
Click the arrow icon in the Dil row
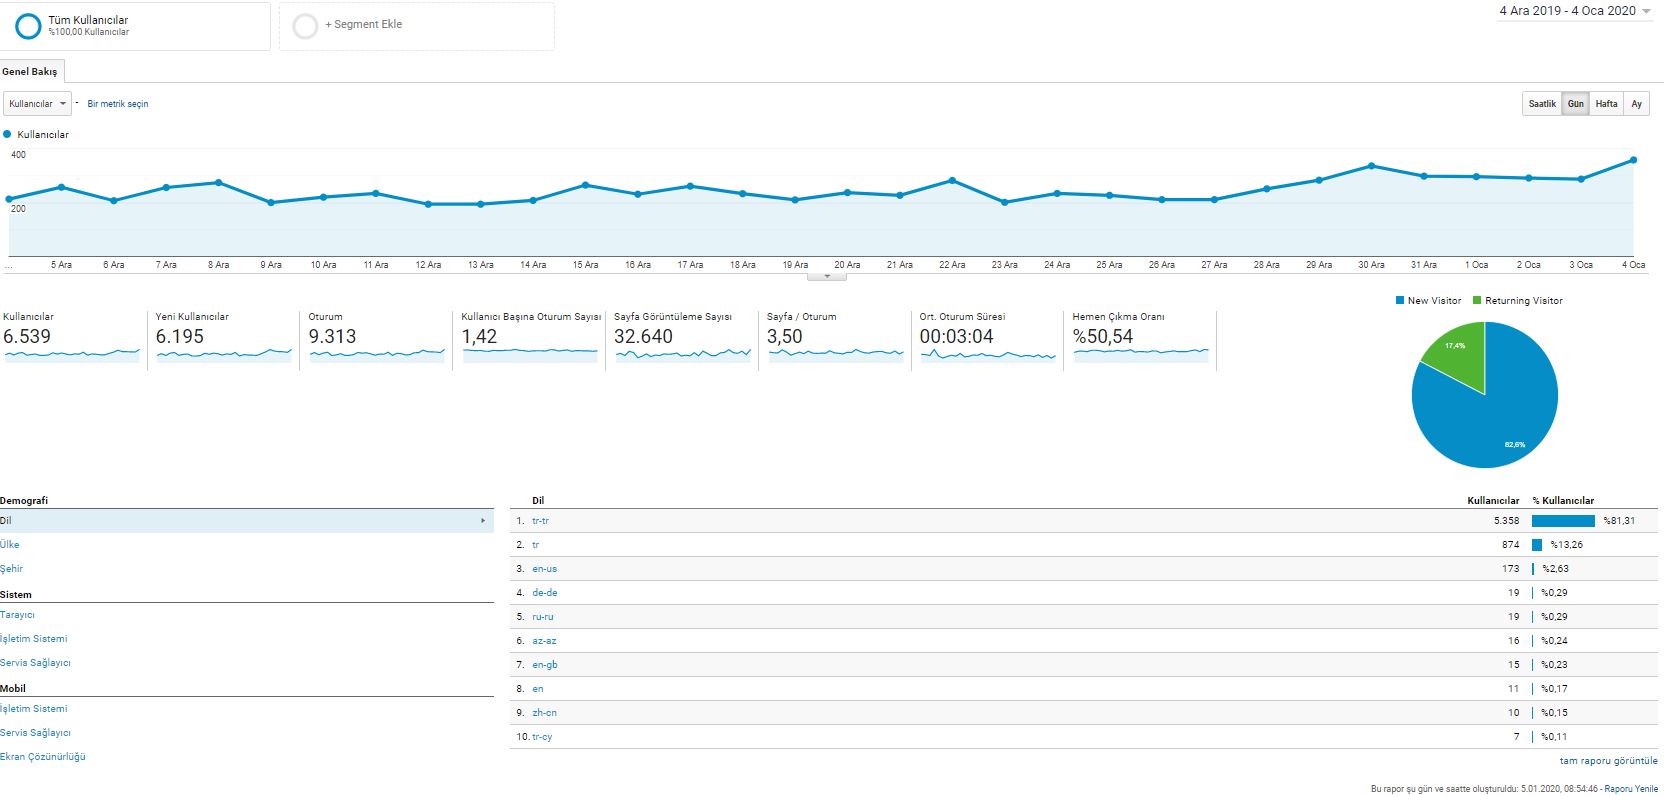483,521
